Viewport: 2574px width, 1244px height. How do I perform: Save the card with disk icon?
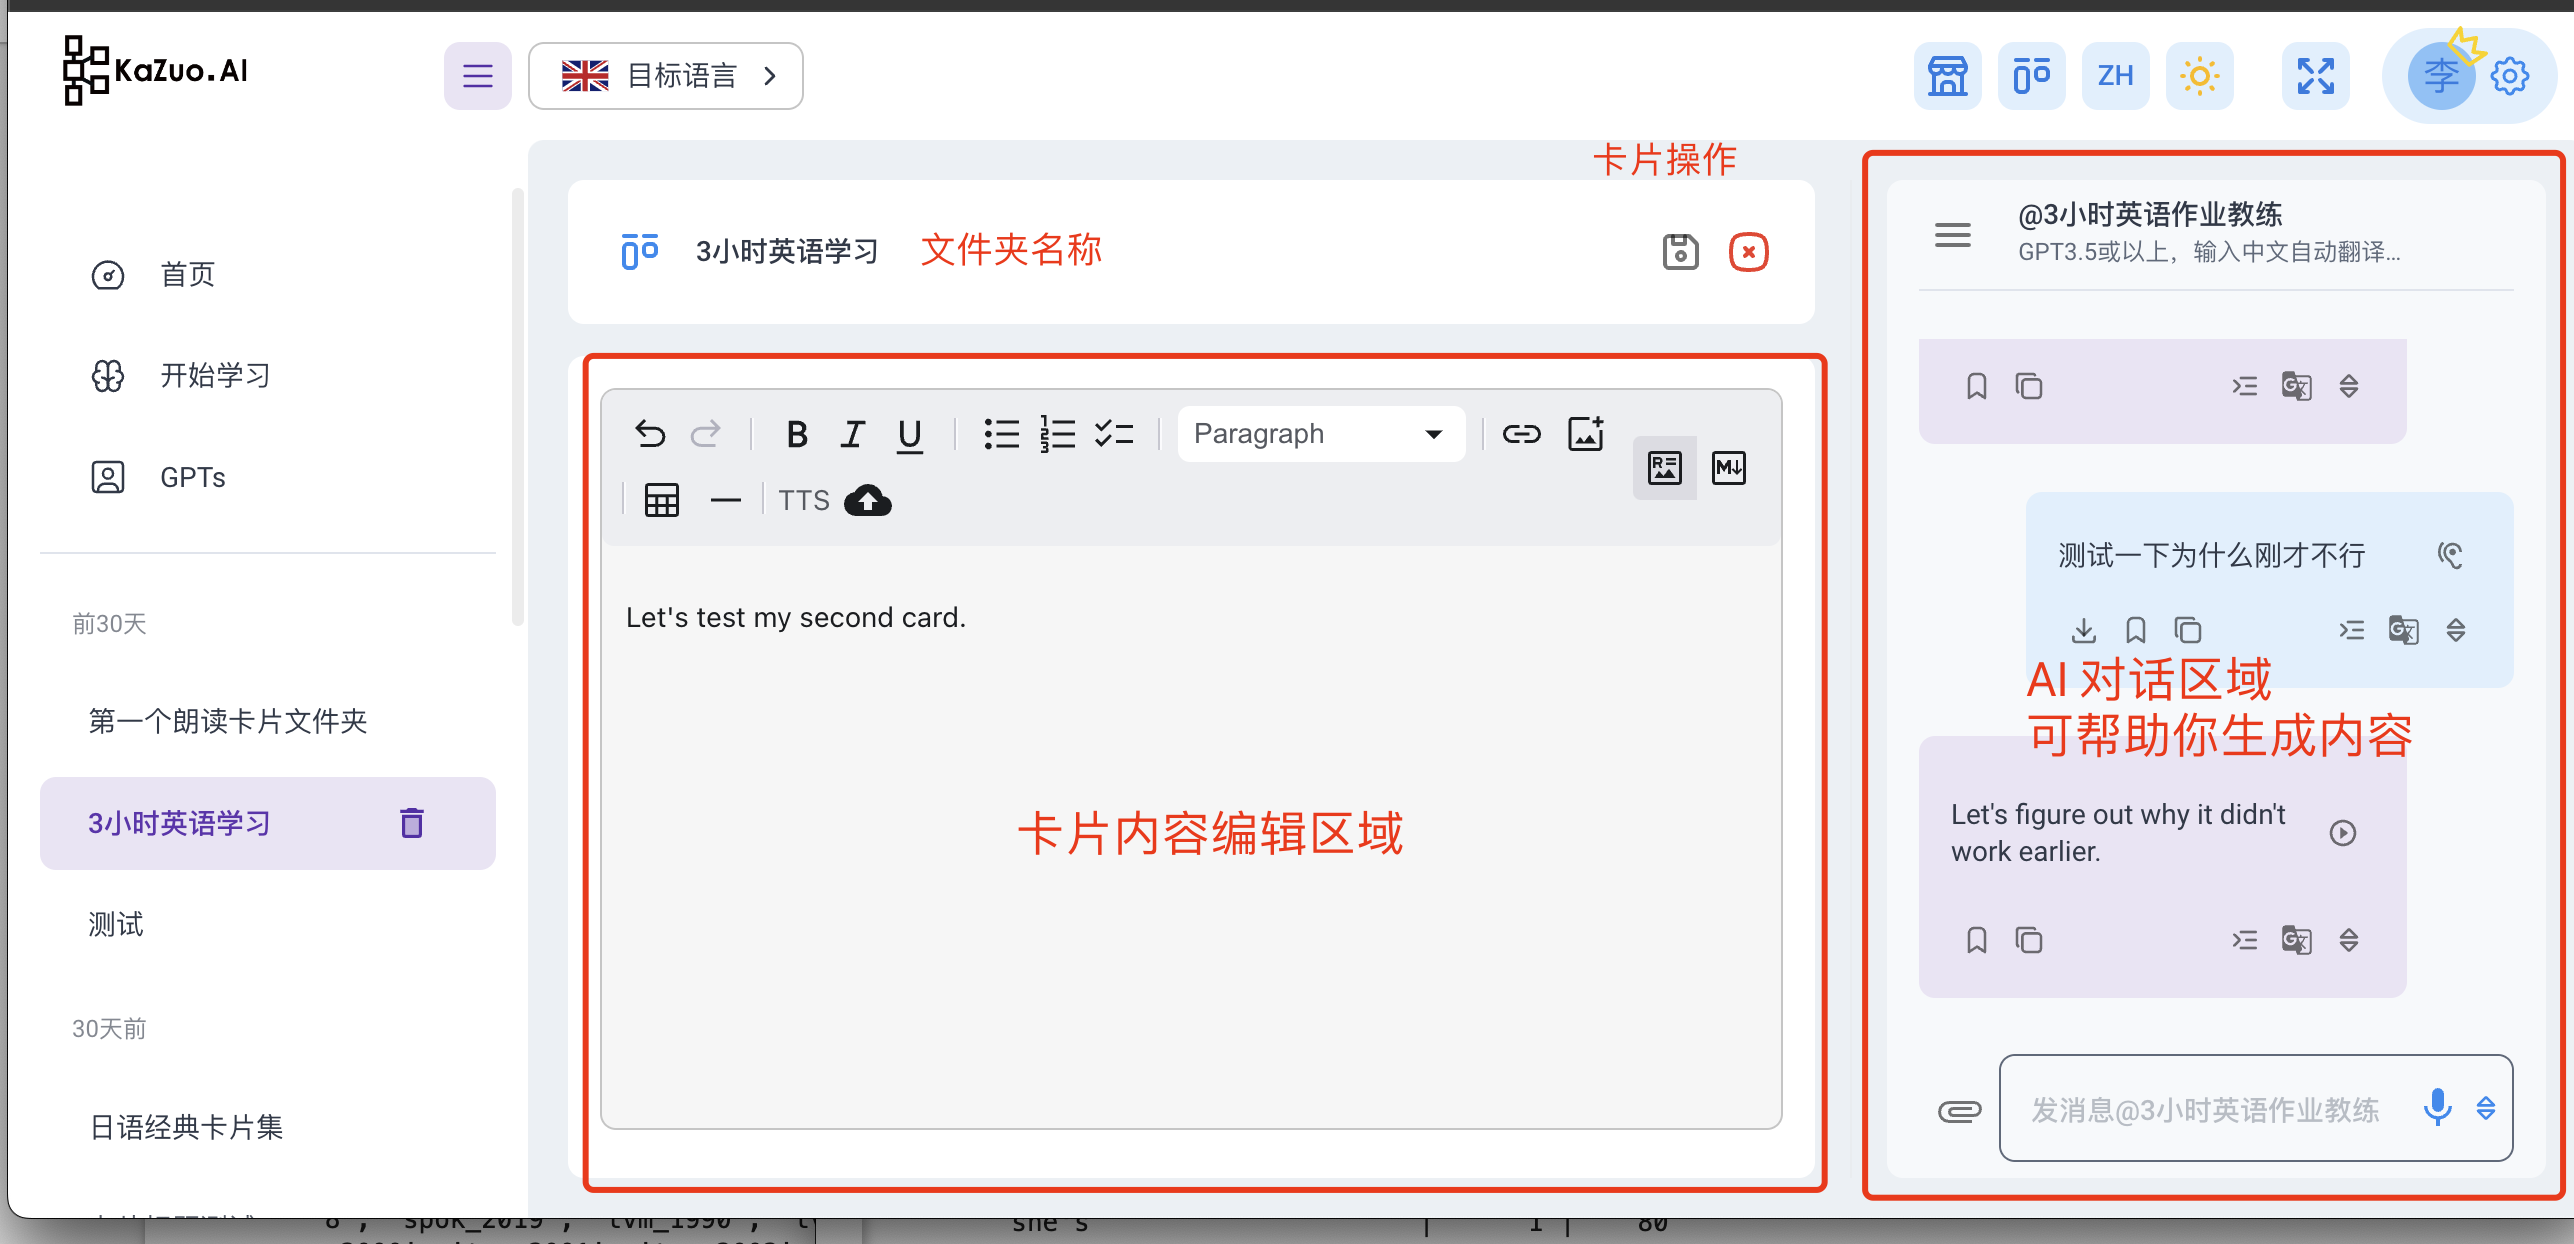pos(1680,252)
